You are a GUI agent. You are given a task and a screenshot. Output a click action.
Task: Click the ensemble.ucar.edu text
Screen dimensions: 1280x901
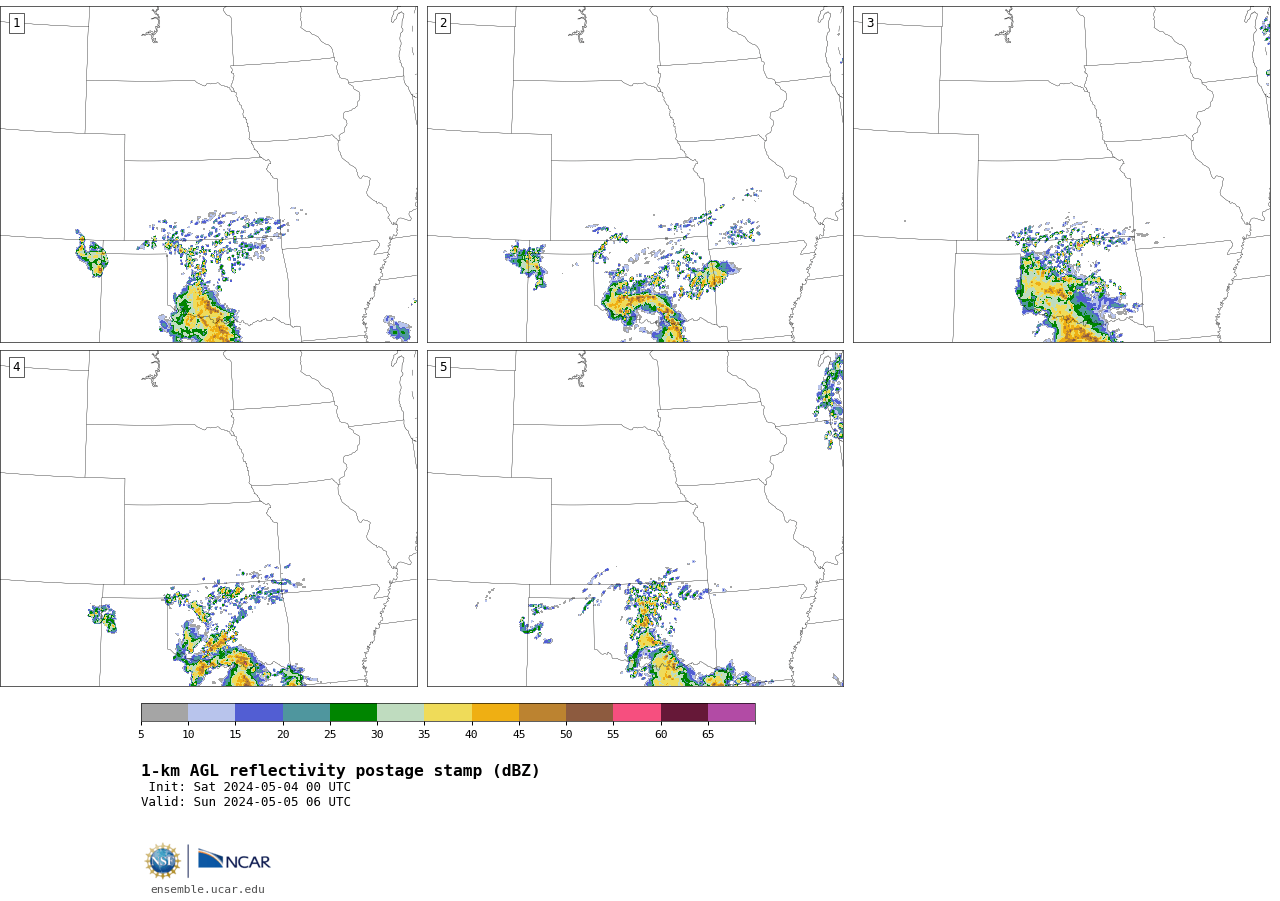(208, 890)
